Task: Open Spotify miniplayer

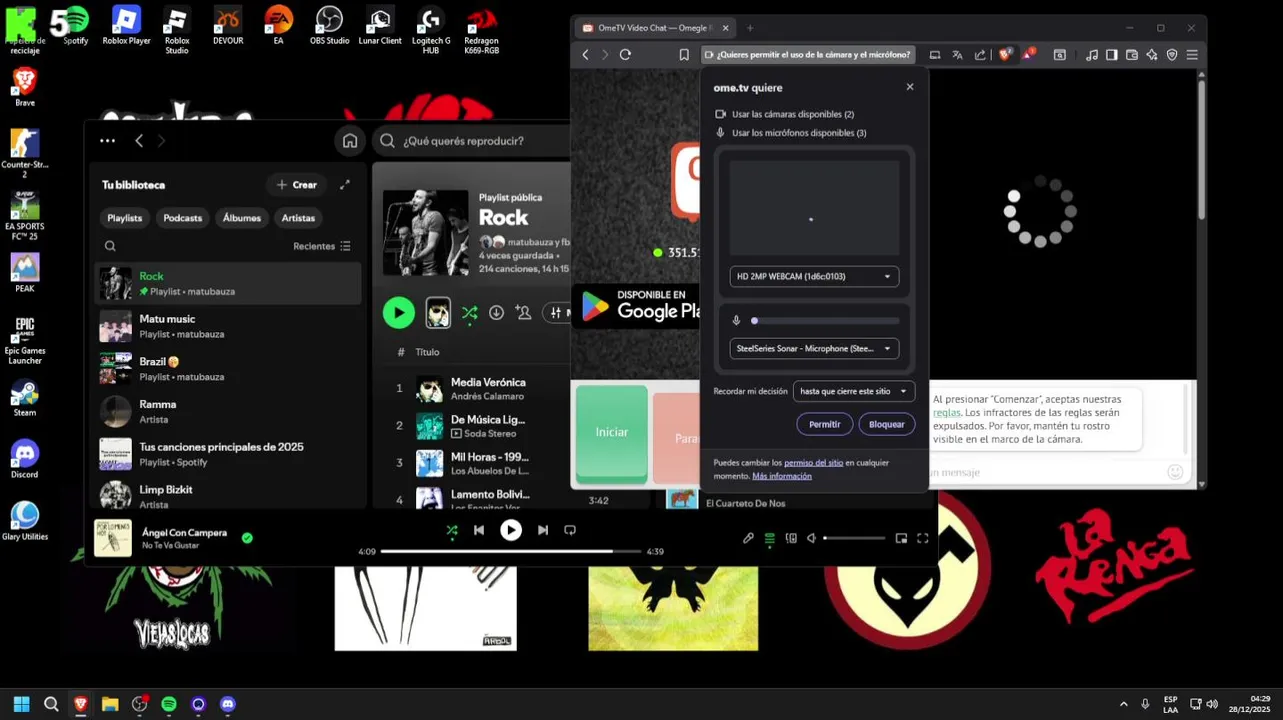Action: (x=901, y=538)
